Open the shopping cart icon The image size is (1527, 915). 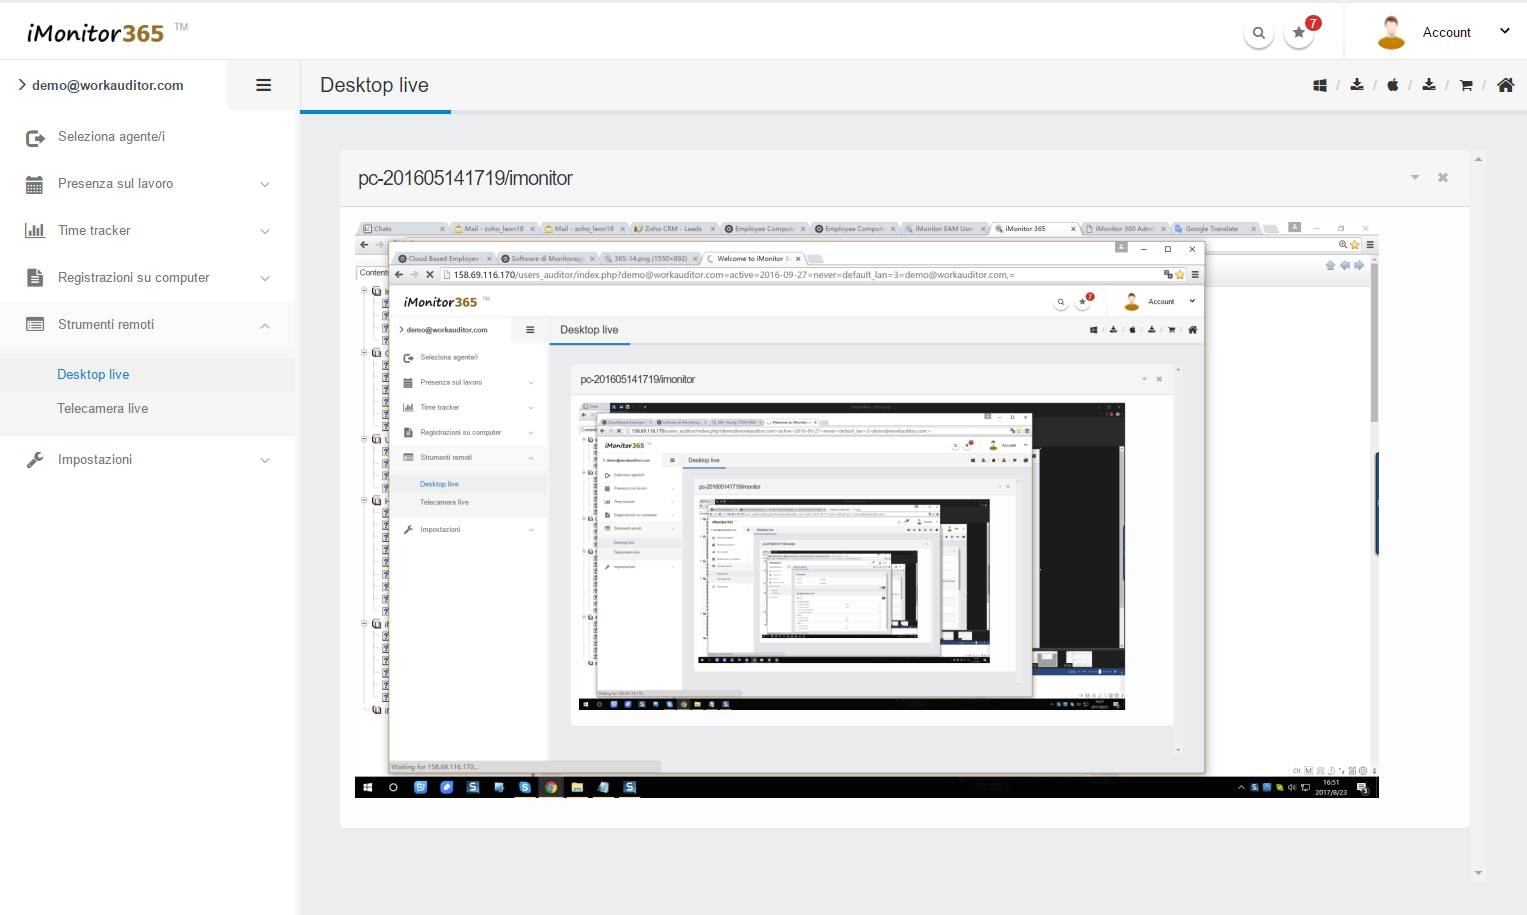1466,86
